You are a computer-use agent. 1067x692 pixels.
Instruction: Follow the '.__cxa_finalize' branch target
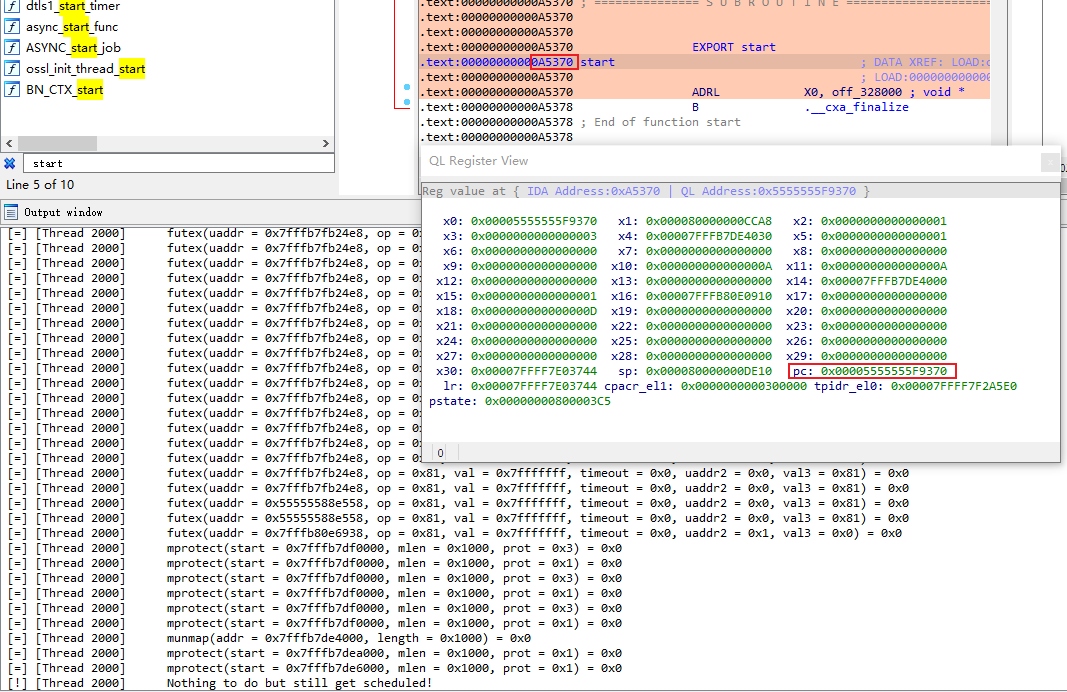coord(856,107)
